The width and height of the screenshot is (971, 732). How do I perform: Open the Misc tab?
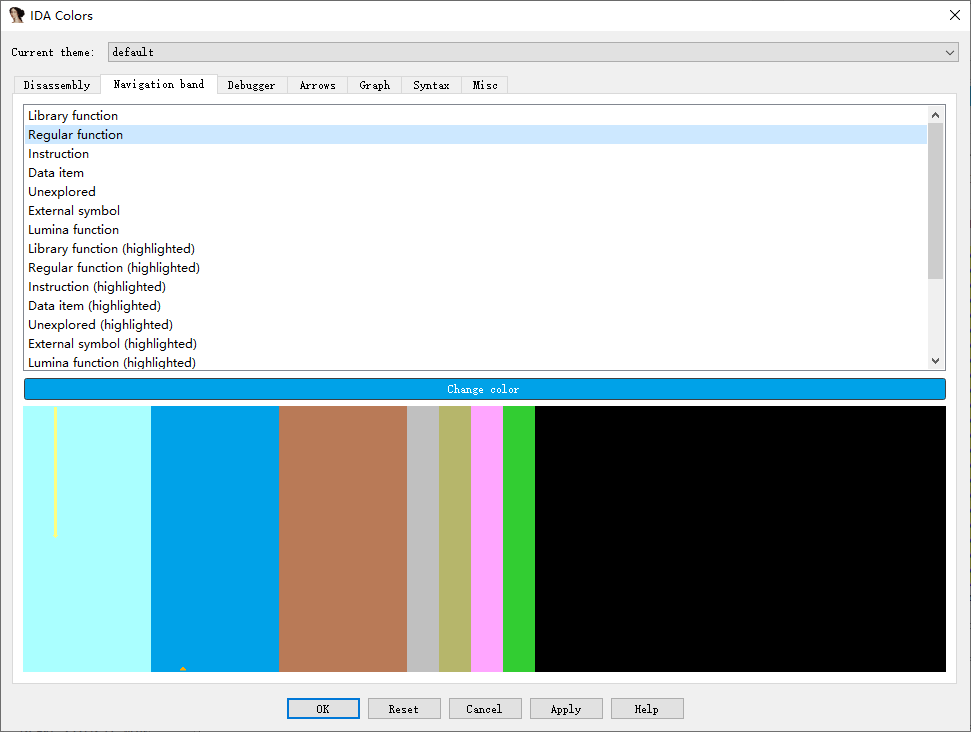pyautogui.click(x=485, y=85)
